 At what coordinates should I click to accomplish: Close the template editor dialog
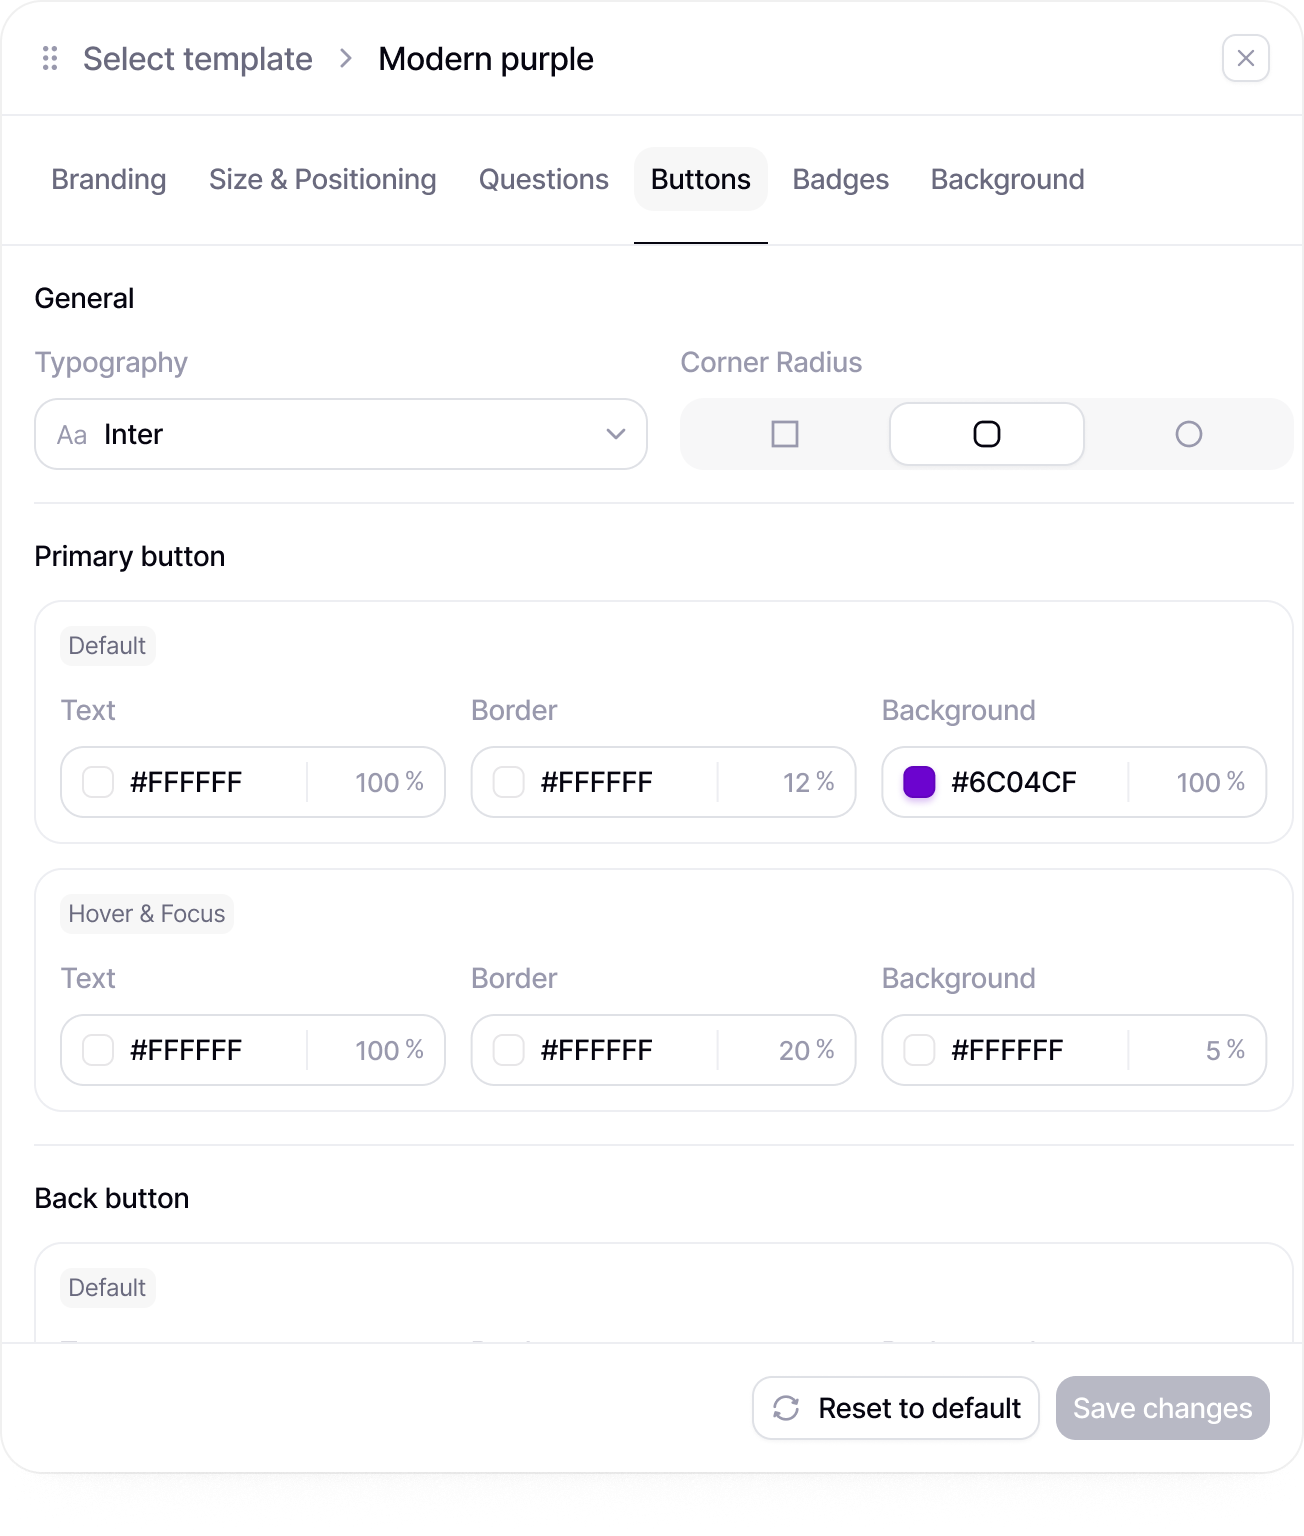click(1245, 59)
